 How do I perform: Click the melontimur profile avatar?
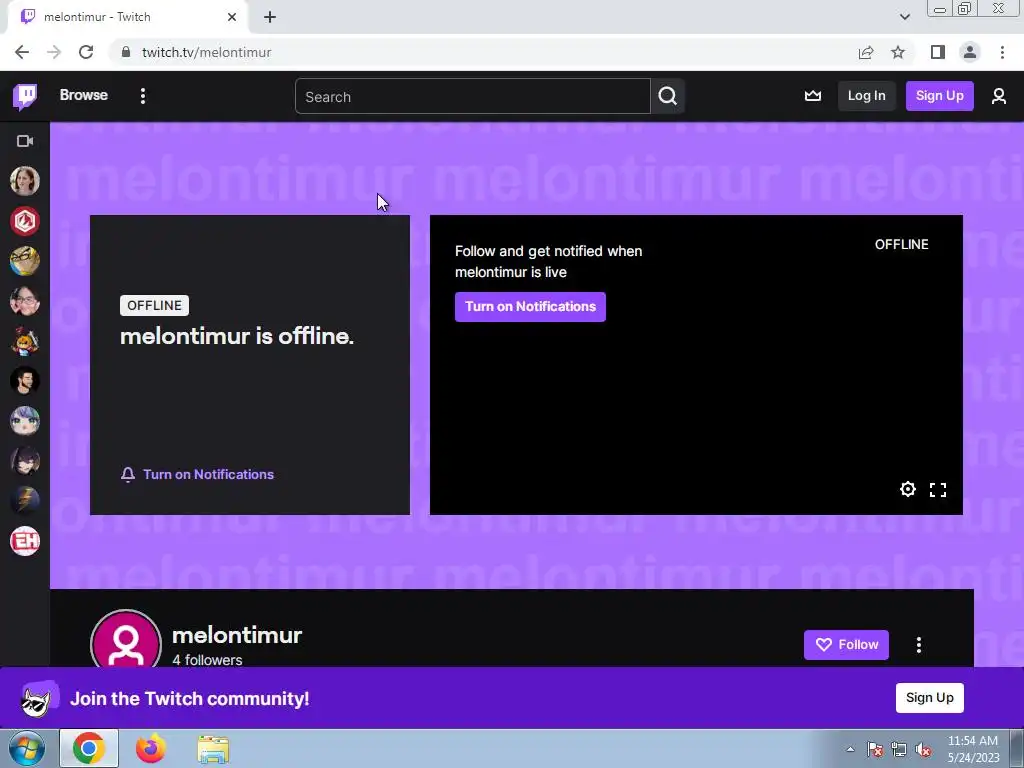pos(125,640)
